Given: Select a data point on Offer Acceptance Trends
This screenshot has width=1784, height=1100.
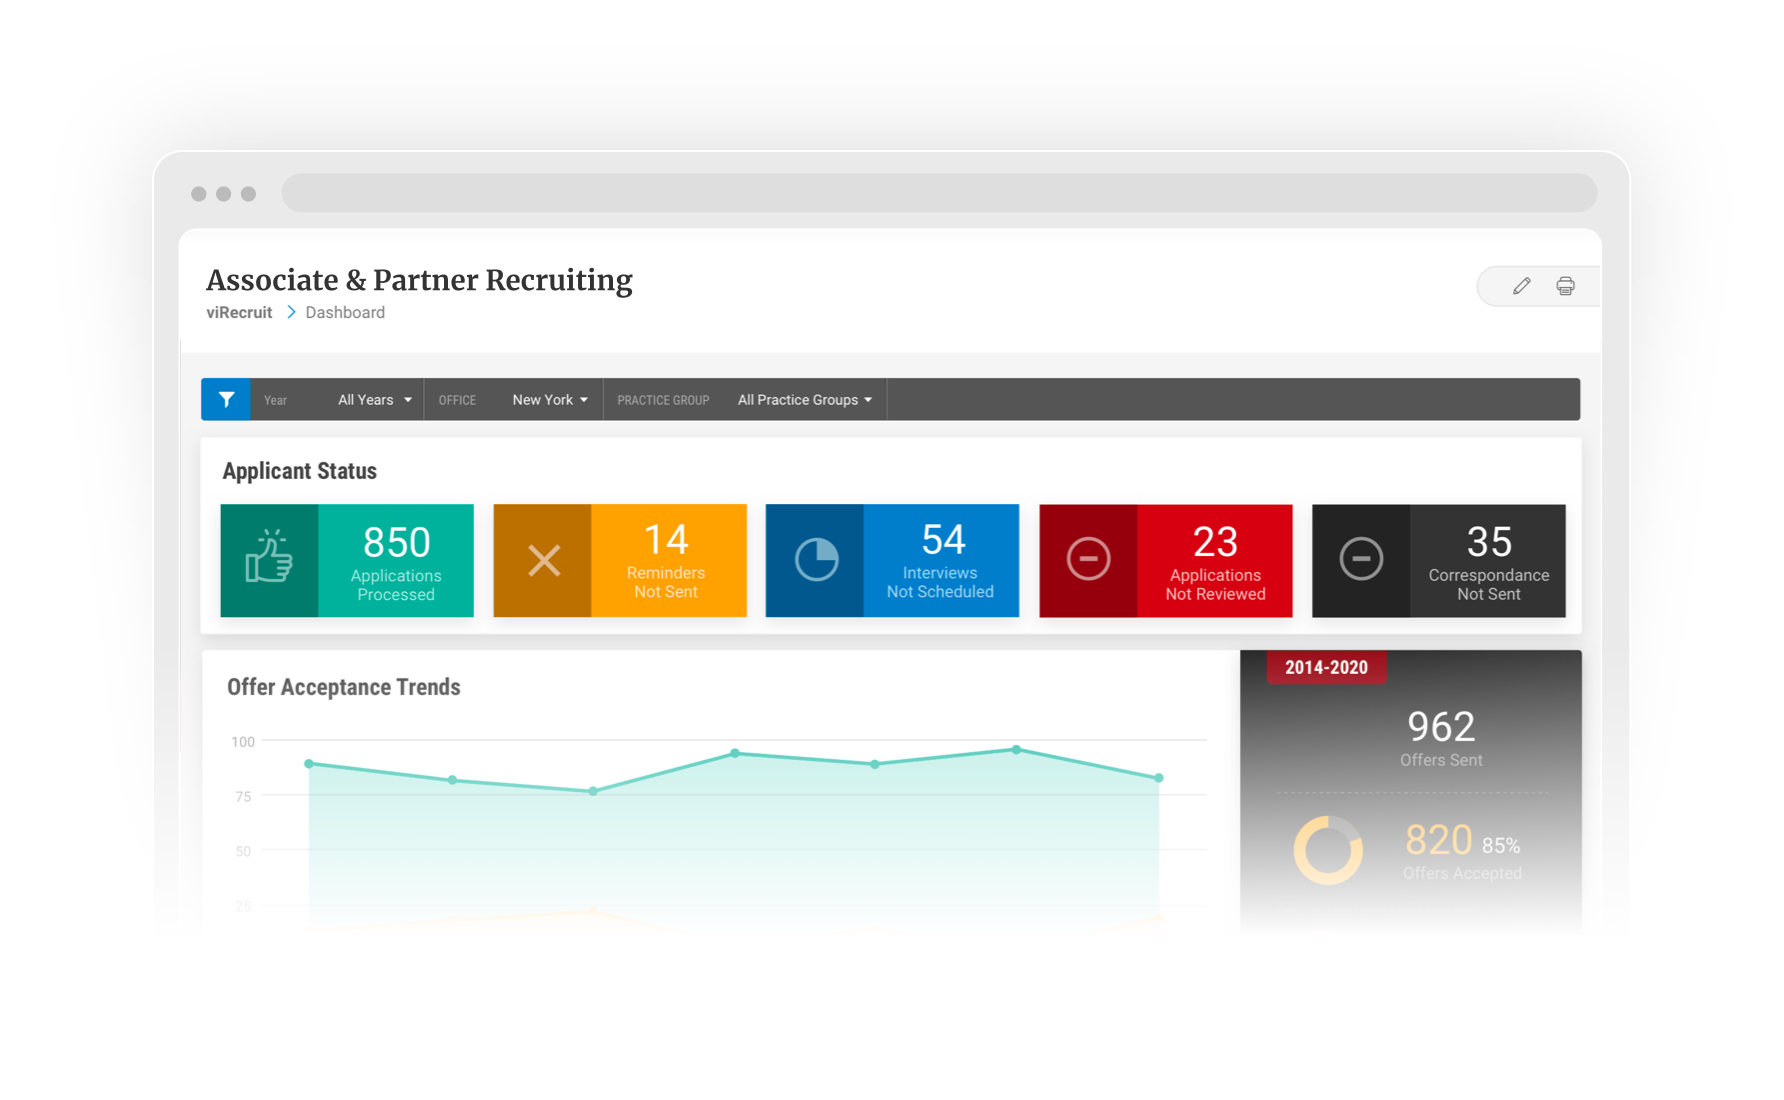Looking at the screenshot, I should click(736, 753).
